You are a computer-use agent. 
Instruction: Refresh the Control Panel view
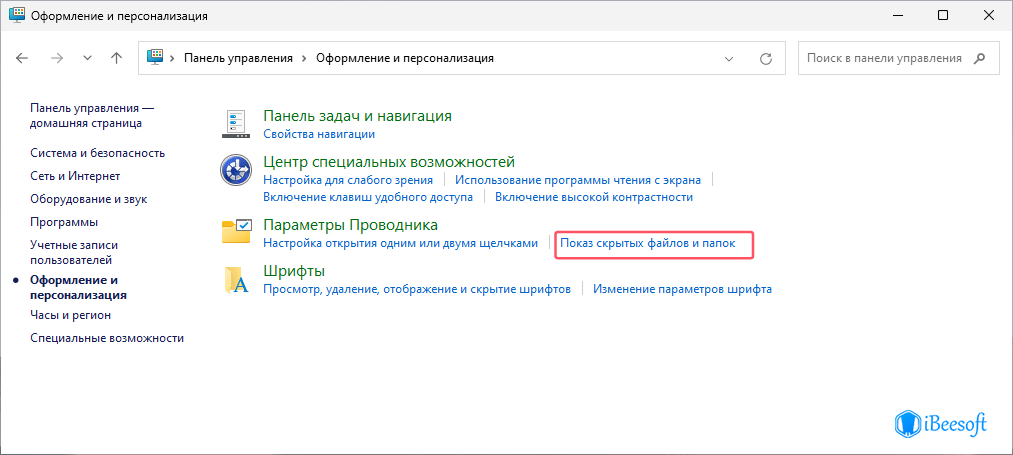766,58
